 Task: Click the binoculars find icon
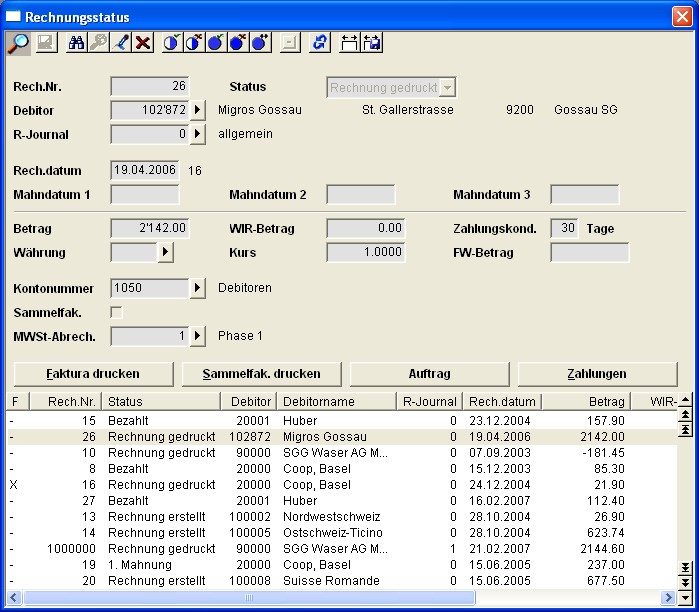76,43
